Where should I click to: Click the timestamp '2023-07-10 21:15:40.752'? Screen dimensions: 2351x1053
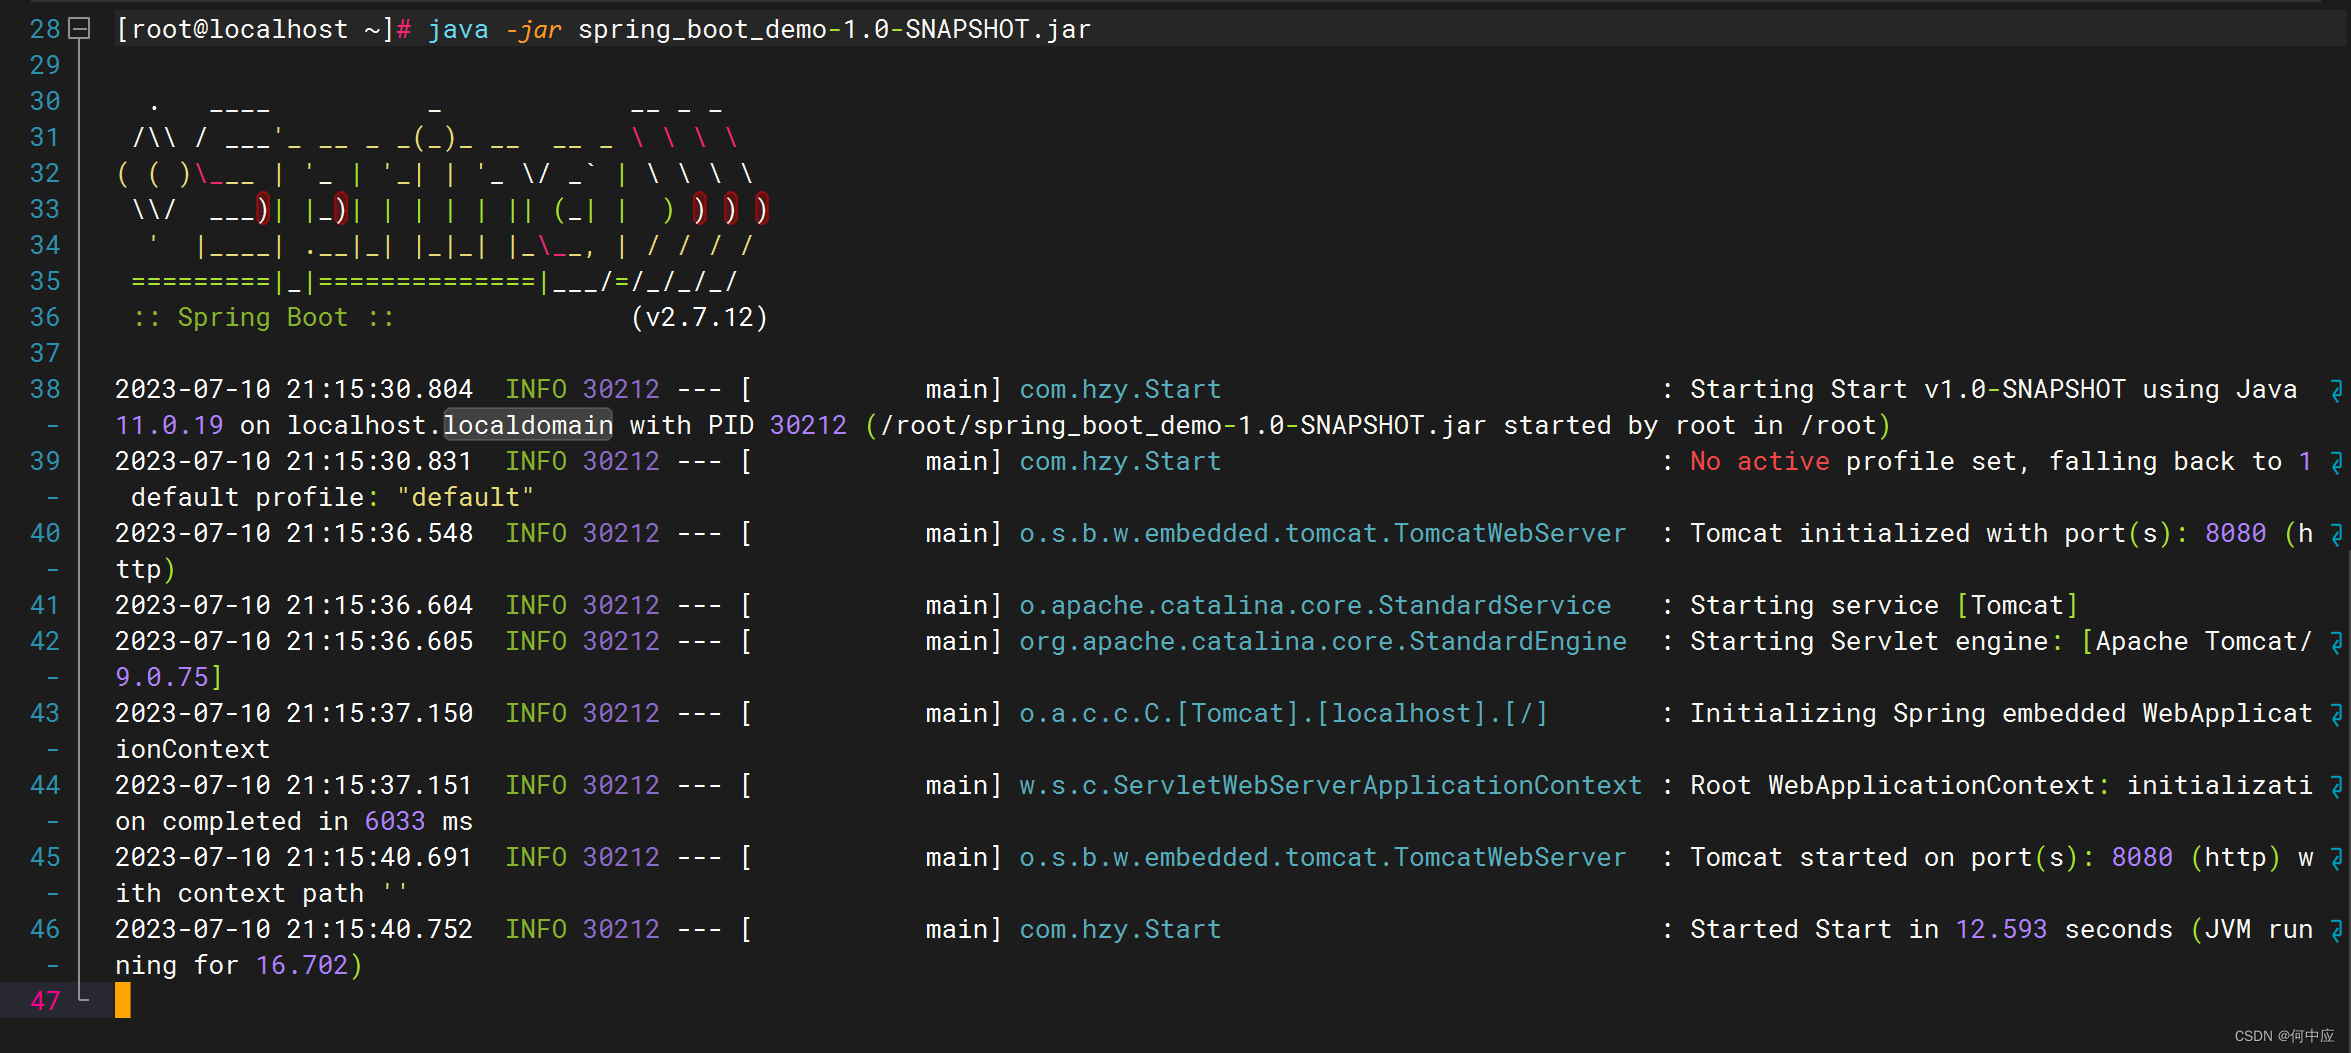[294, 929]
